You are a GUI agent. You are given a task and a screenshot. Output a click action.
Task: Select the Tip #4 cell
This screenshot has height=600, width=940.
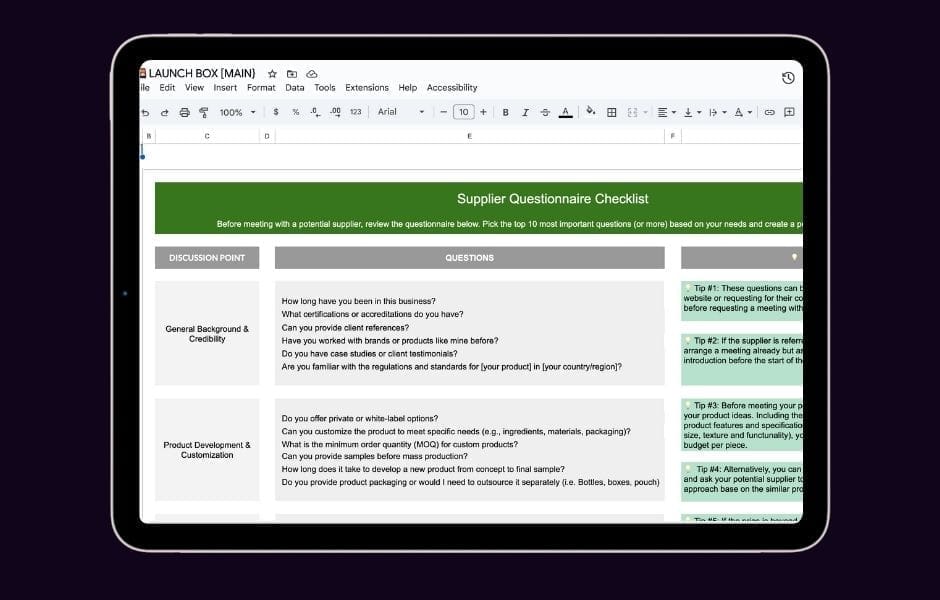pos(742,481)
